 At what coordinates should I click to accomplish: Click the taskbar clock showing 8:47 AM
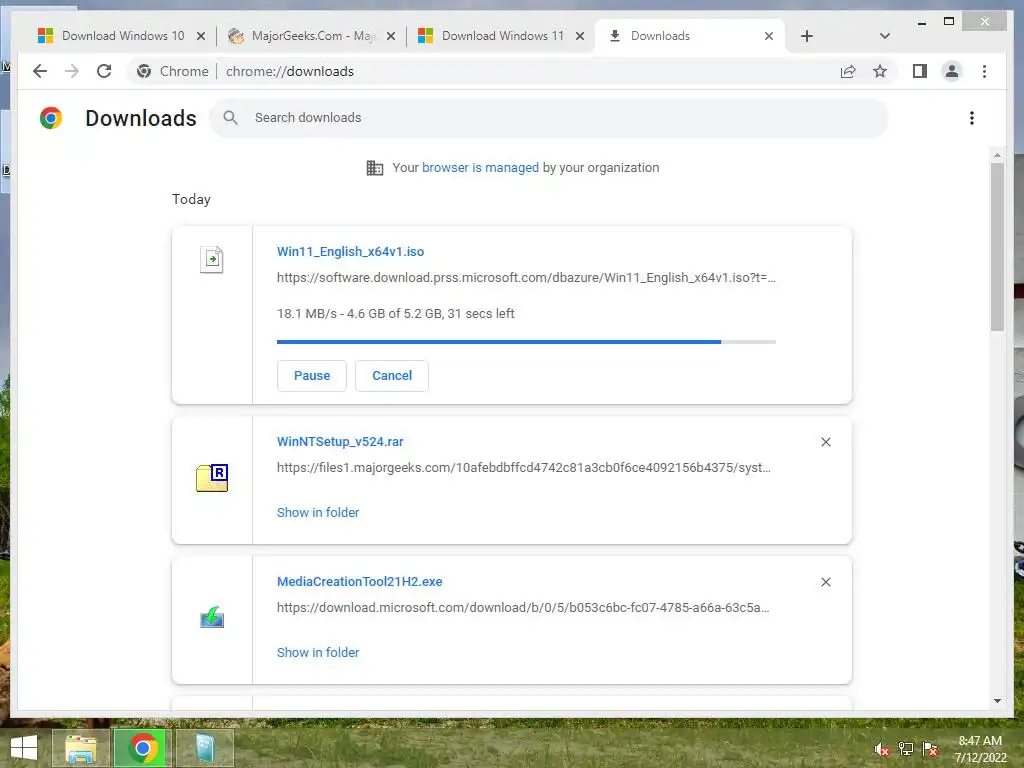(x=980, y=749)
